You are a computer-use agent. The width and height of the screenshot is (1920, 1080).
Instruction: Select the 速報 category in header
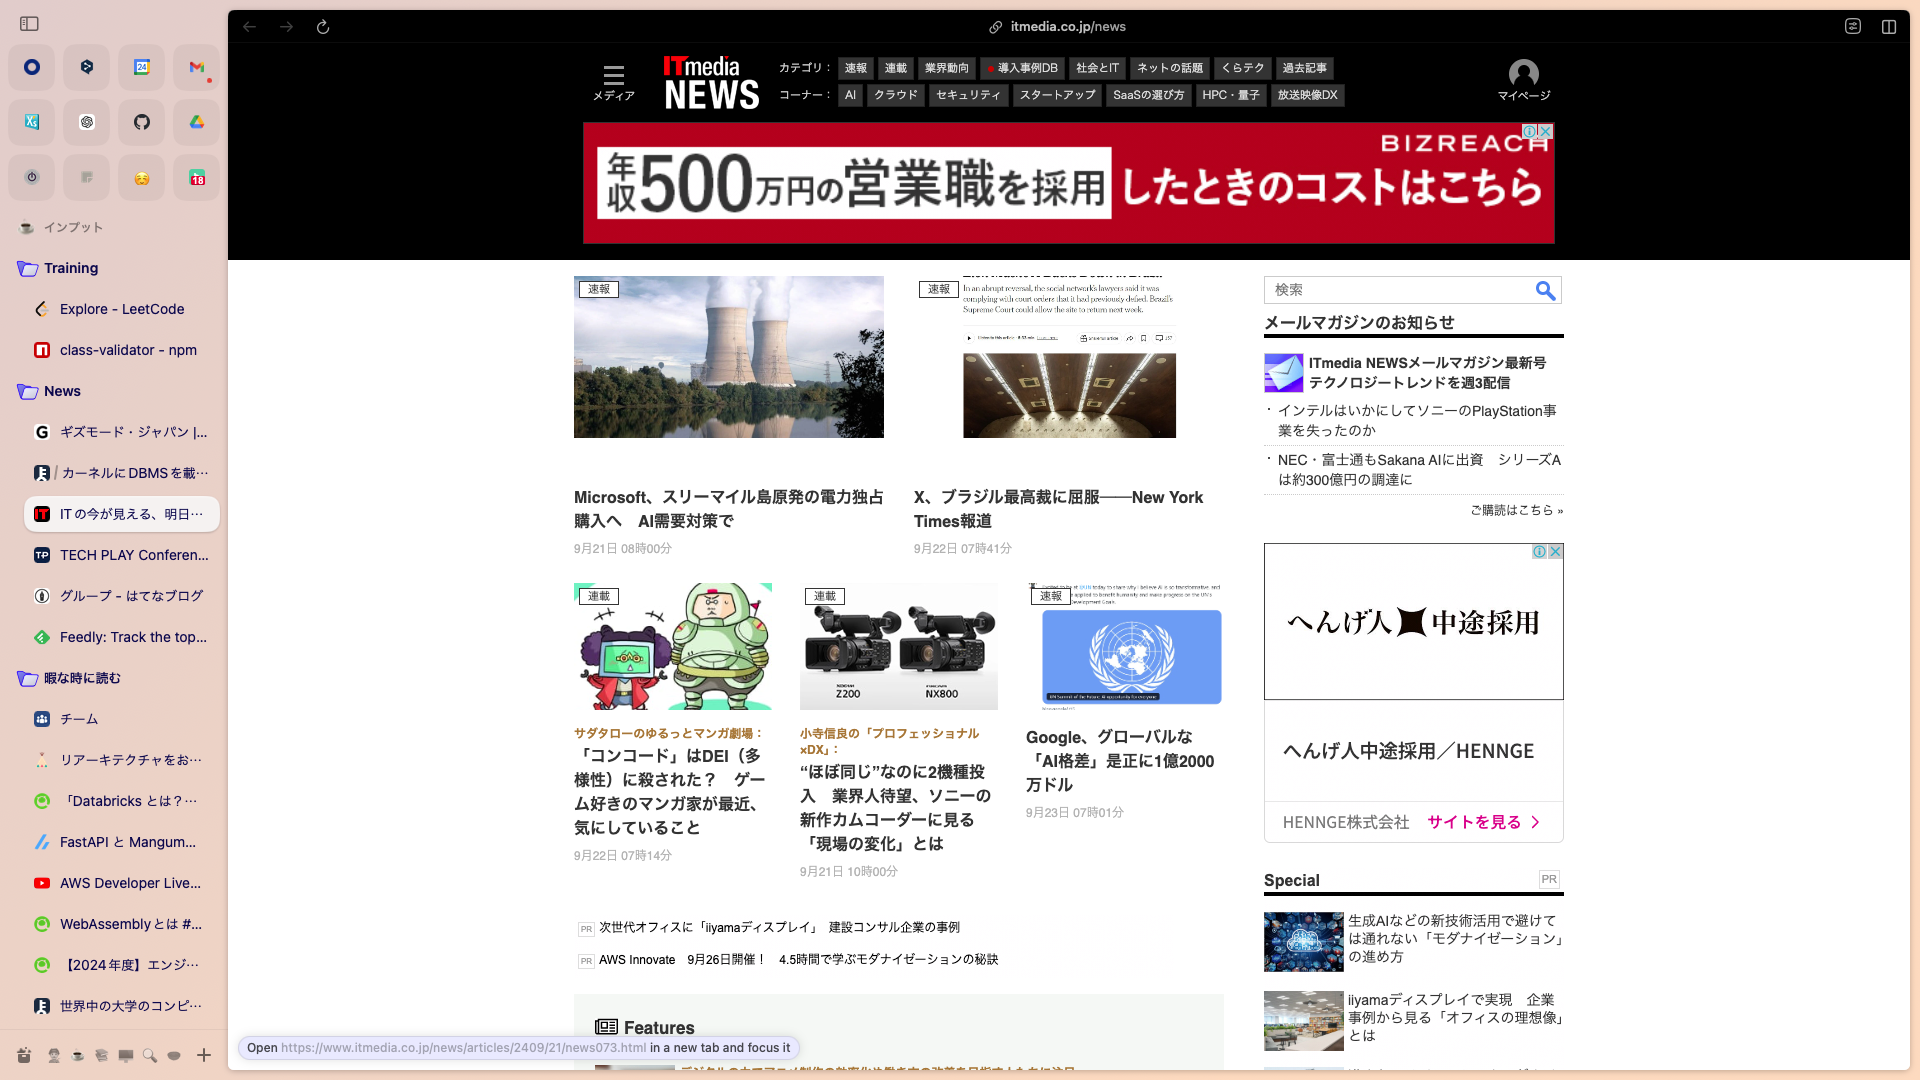tap(856, 68)
